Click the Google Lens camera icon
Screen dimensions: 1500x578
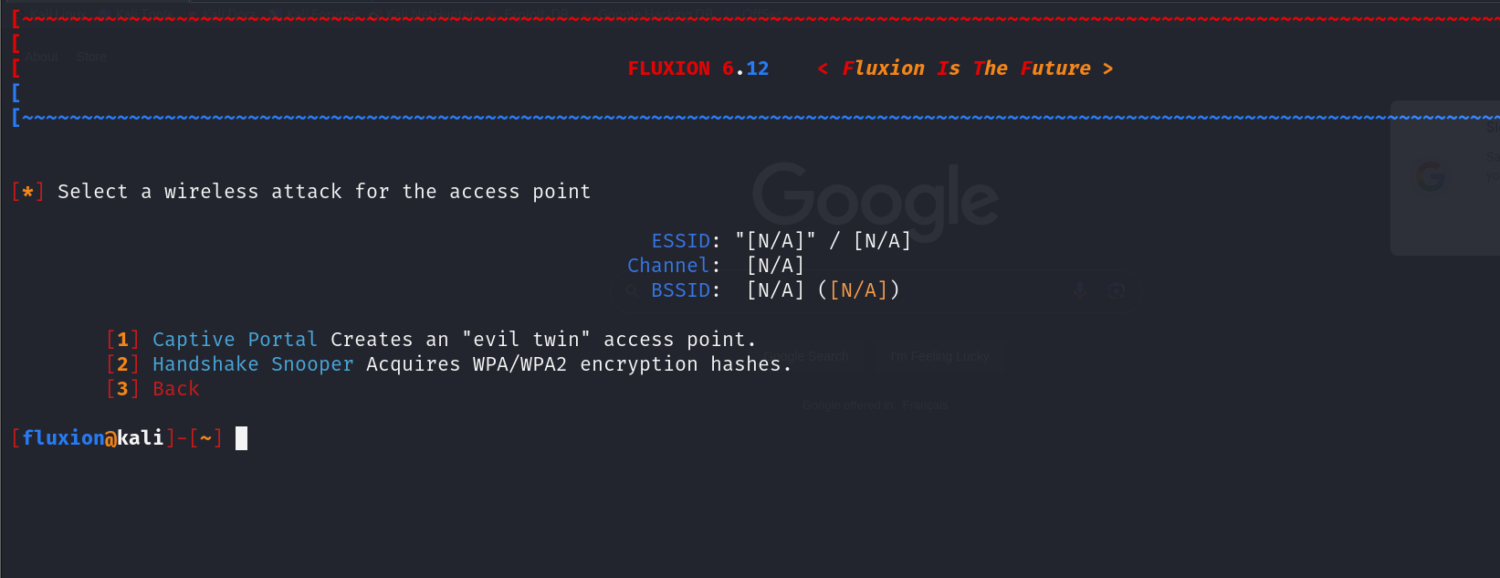[x=1117, y=291]
